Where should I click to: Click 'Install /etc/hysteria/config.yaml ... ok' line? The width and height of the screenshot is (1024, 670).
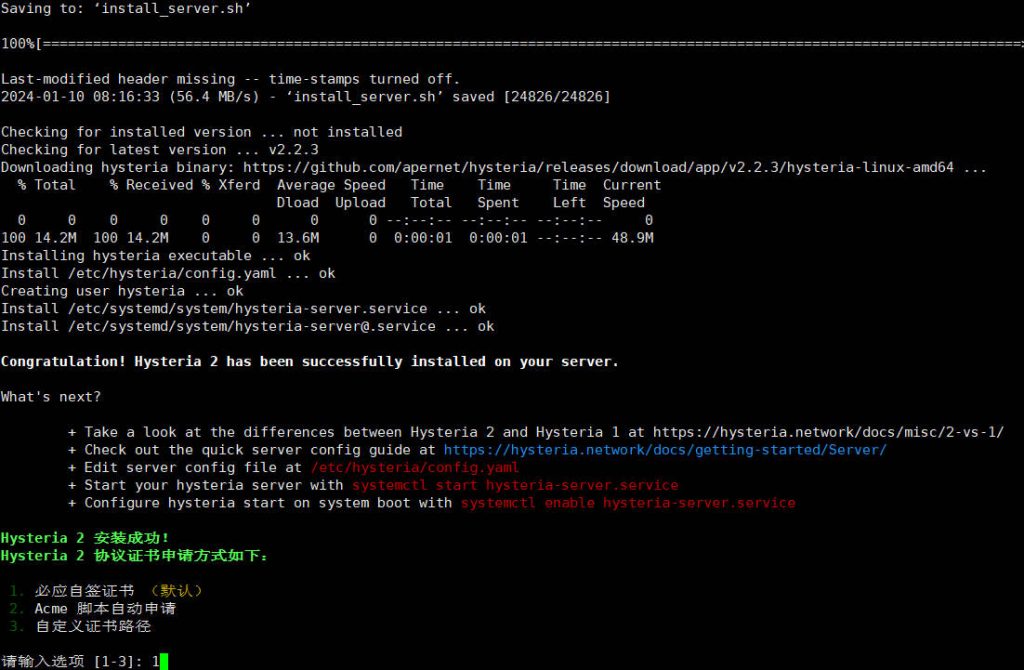168,273
